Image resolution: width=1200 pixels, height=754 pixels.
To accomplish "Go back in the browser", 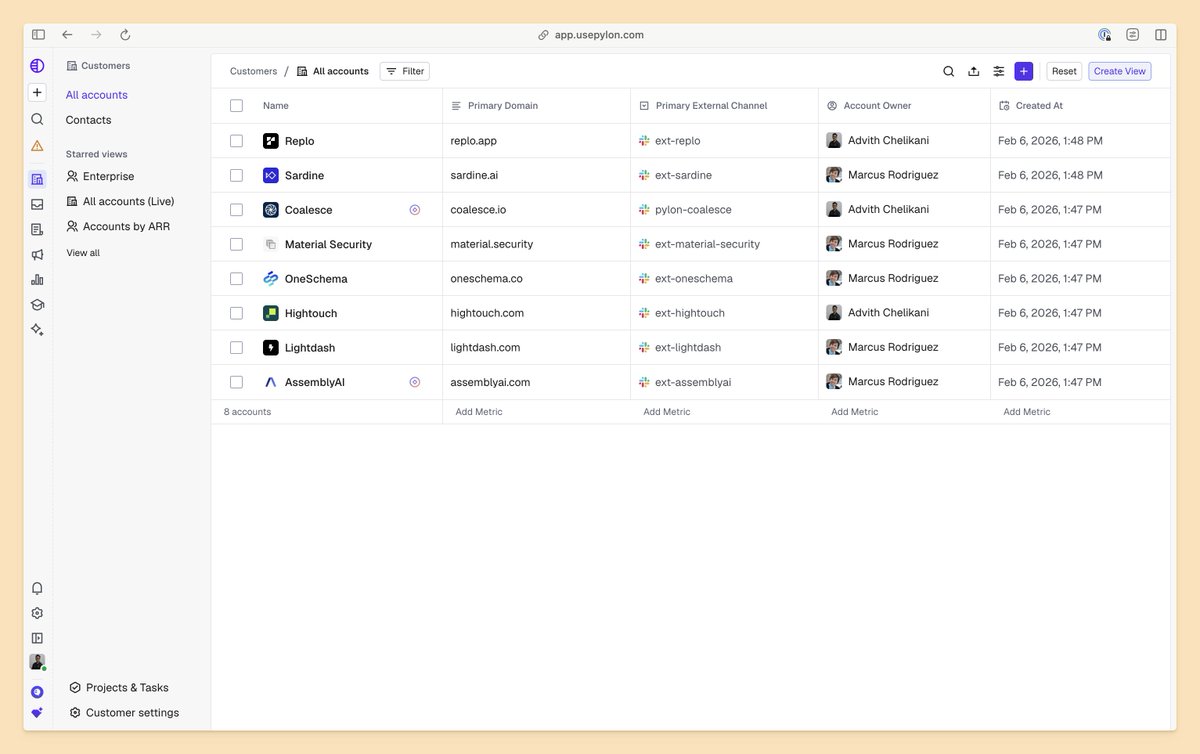I will pos(67,34).
